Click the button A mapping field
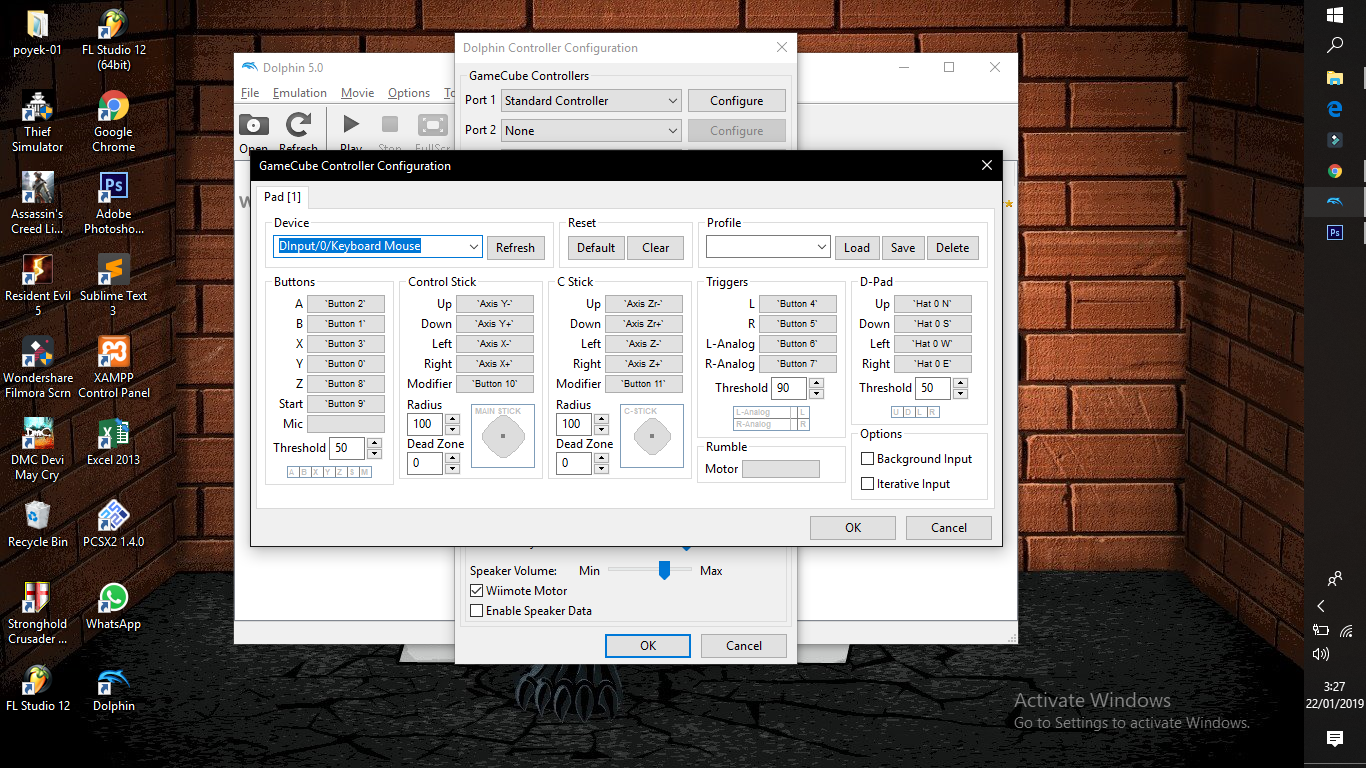Screen dimensions: 1366x768 tap(345, 304)
